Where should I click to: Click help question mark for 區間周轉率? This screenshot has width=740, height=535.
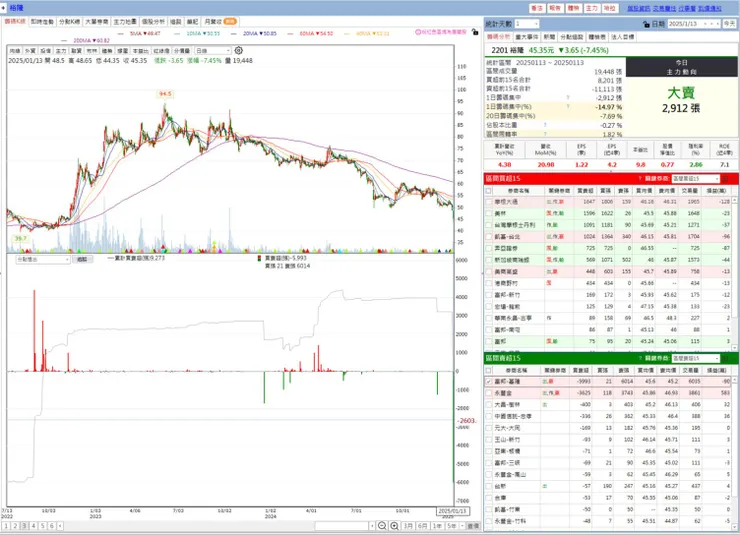tap(545, 134)
